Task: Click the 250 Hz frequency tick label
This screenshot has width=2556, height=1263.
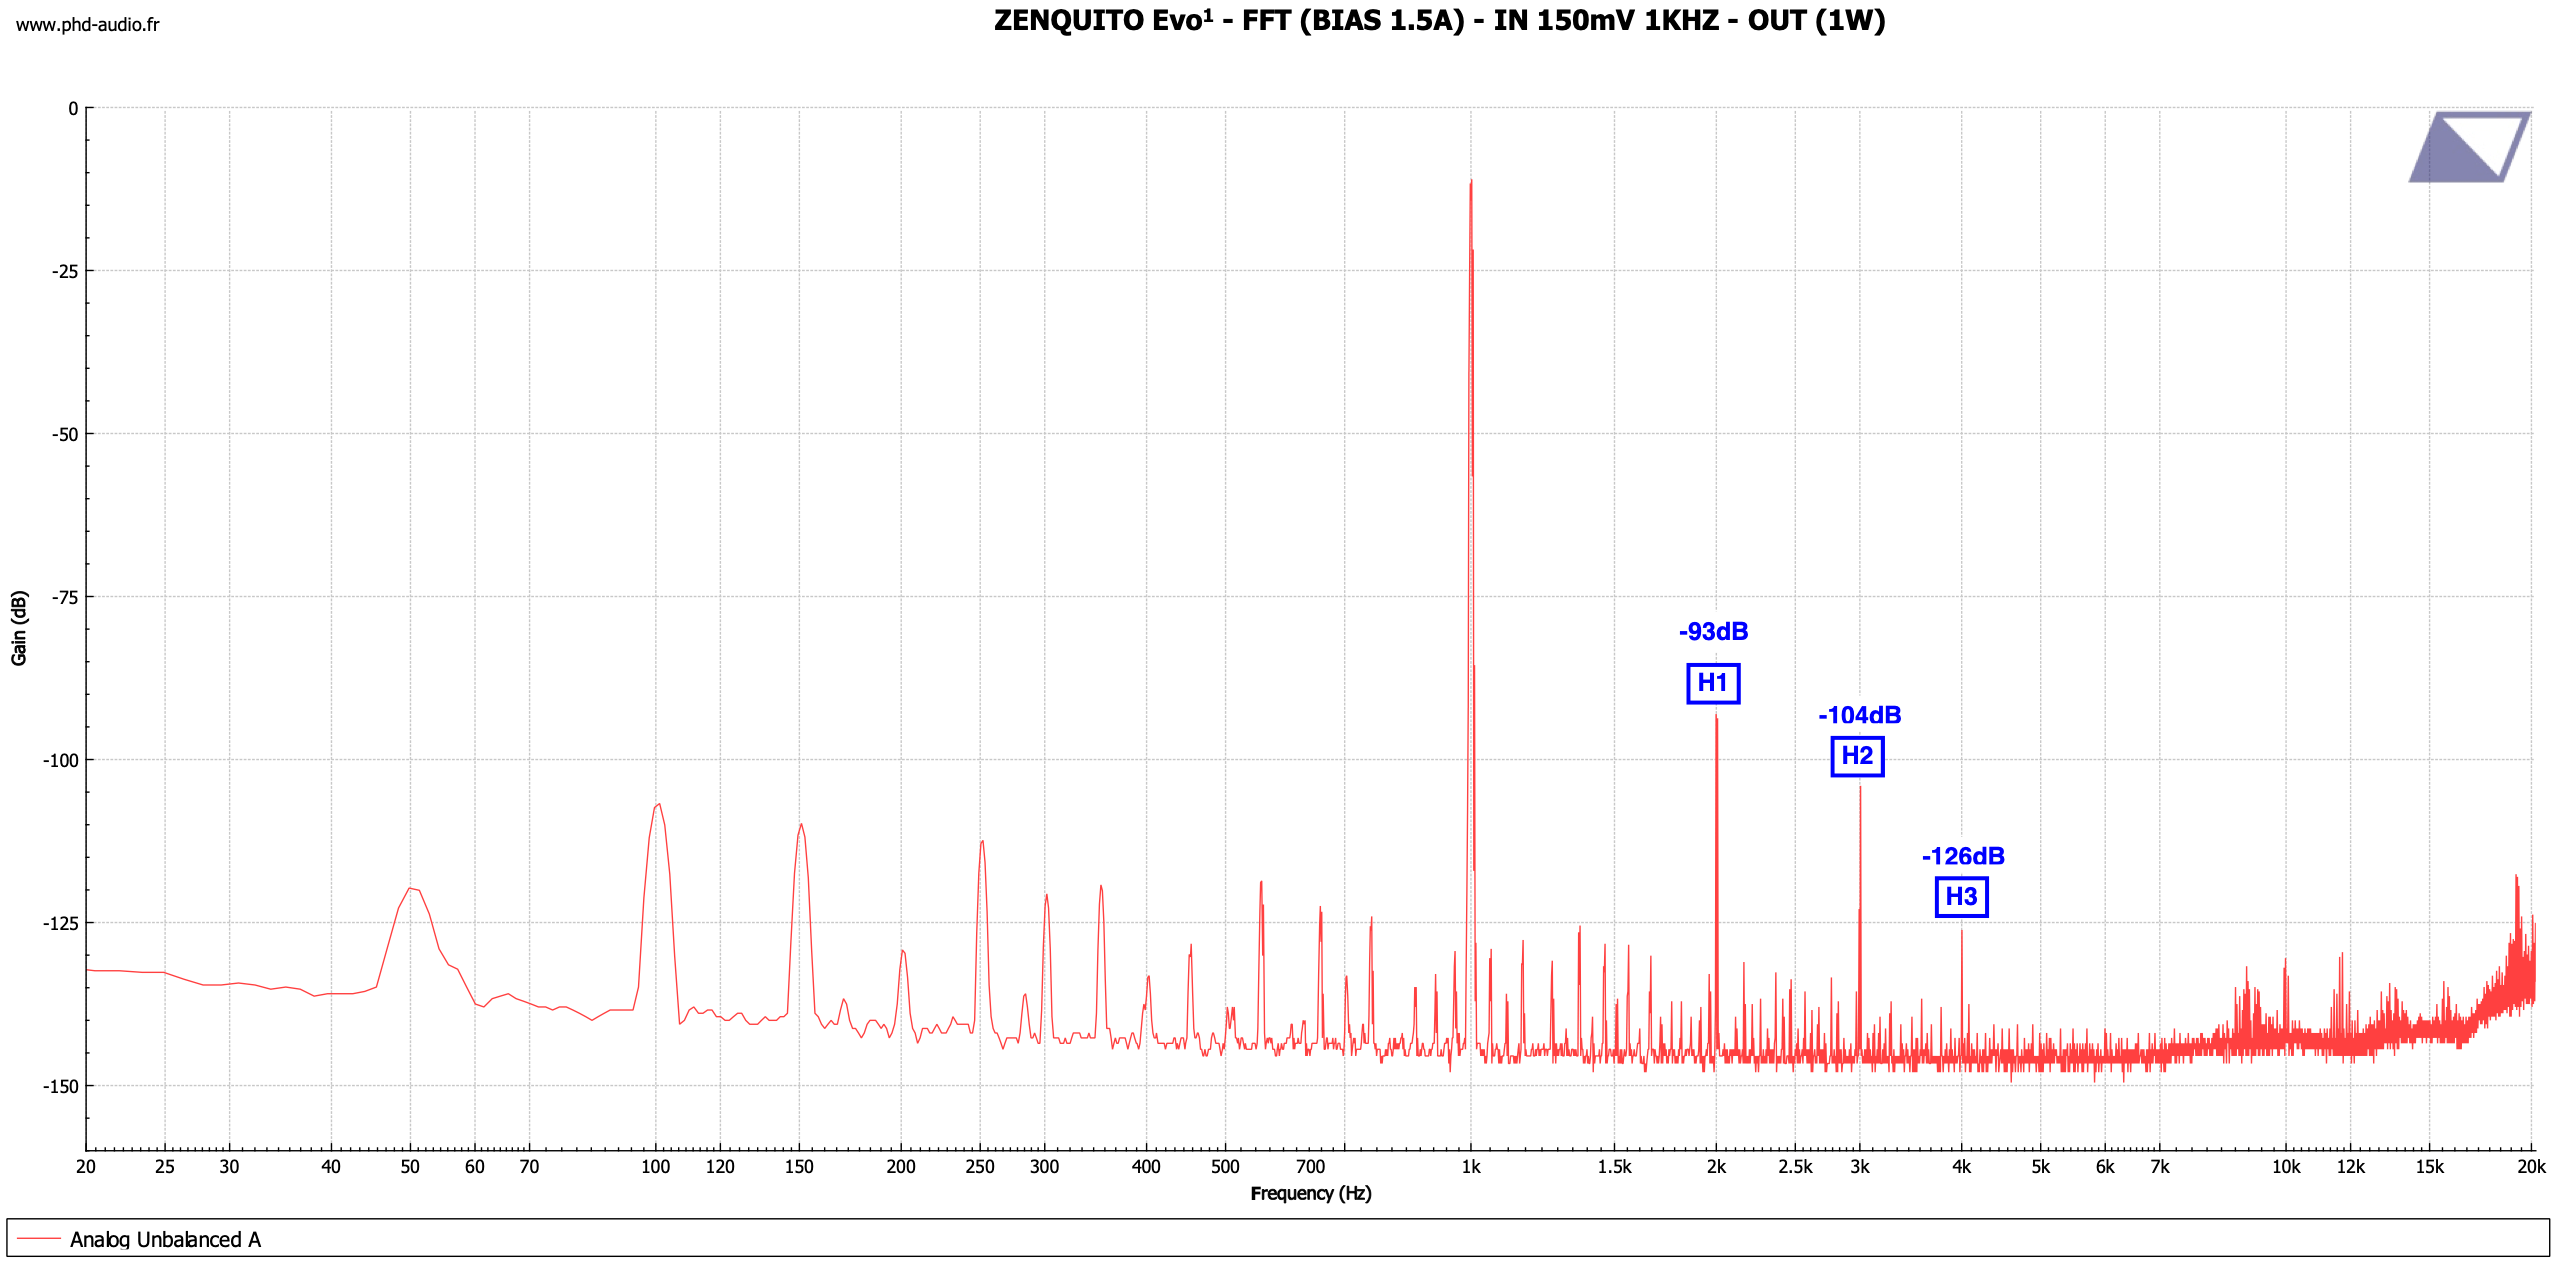Action: coord(980,1167)
